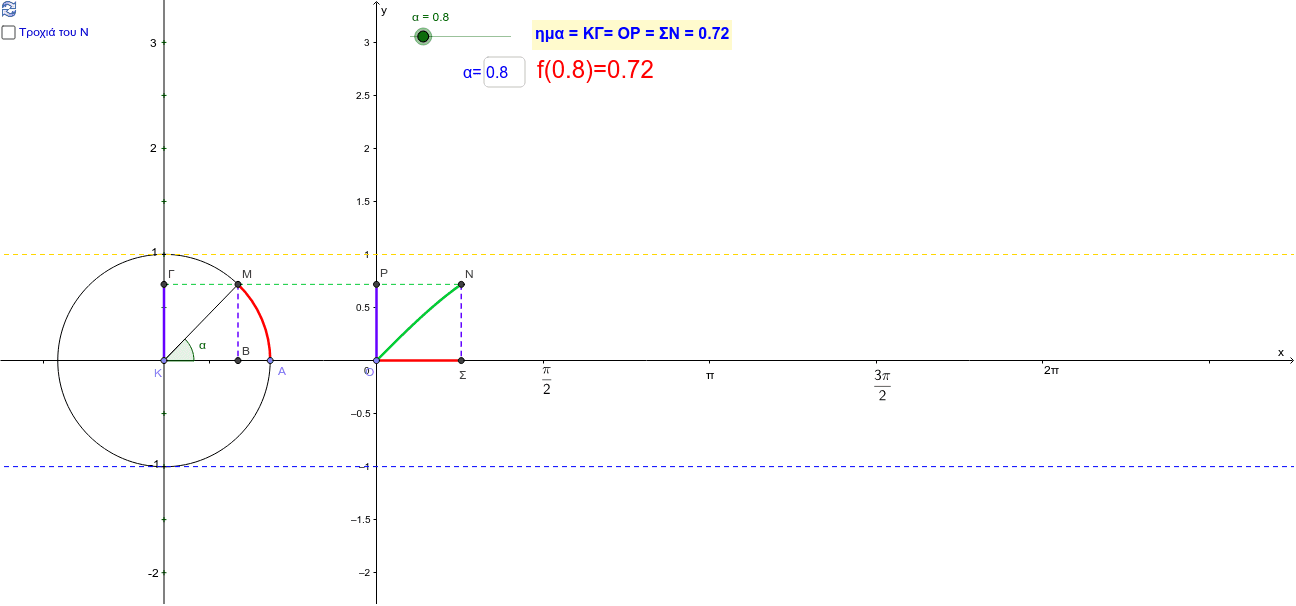This screenshot has width=1296, height=606.
Task: Click point A on the circle
Action: click(270, 360)
